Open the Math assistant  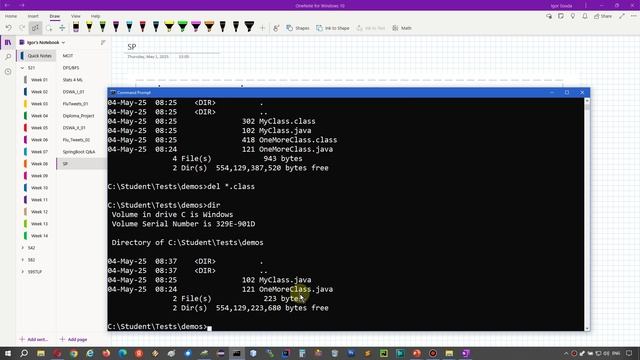402,28
